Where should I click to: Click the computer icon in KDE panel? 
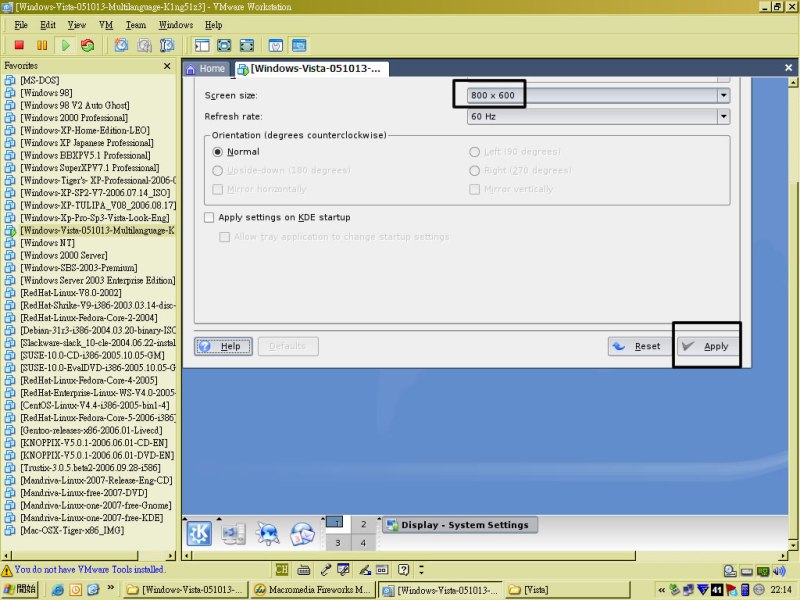point(233,534)
